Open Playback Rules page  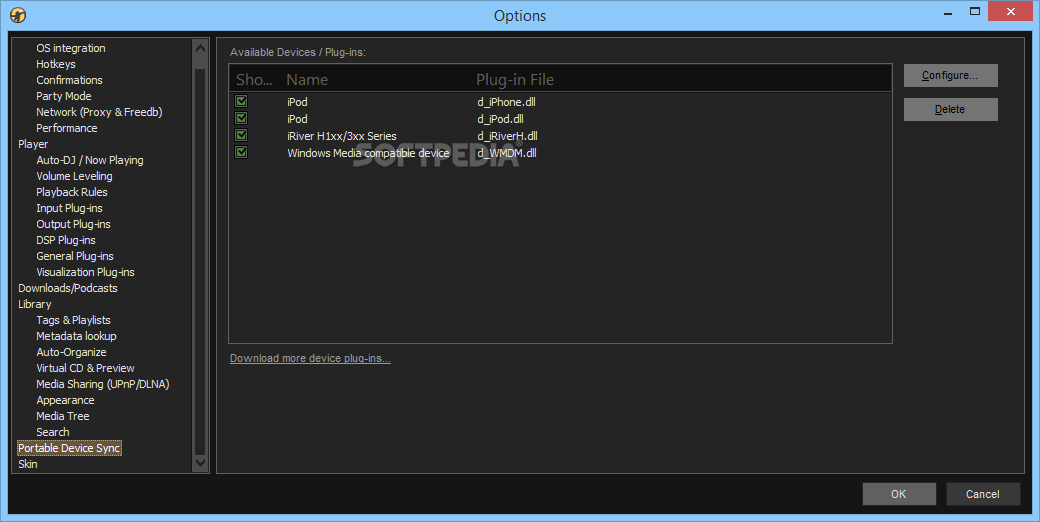click(x=72, y=192)
